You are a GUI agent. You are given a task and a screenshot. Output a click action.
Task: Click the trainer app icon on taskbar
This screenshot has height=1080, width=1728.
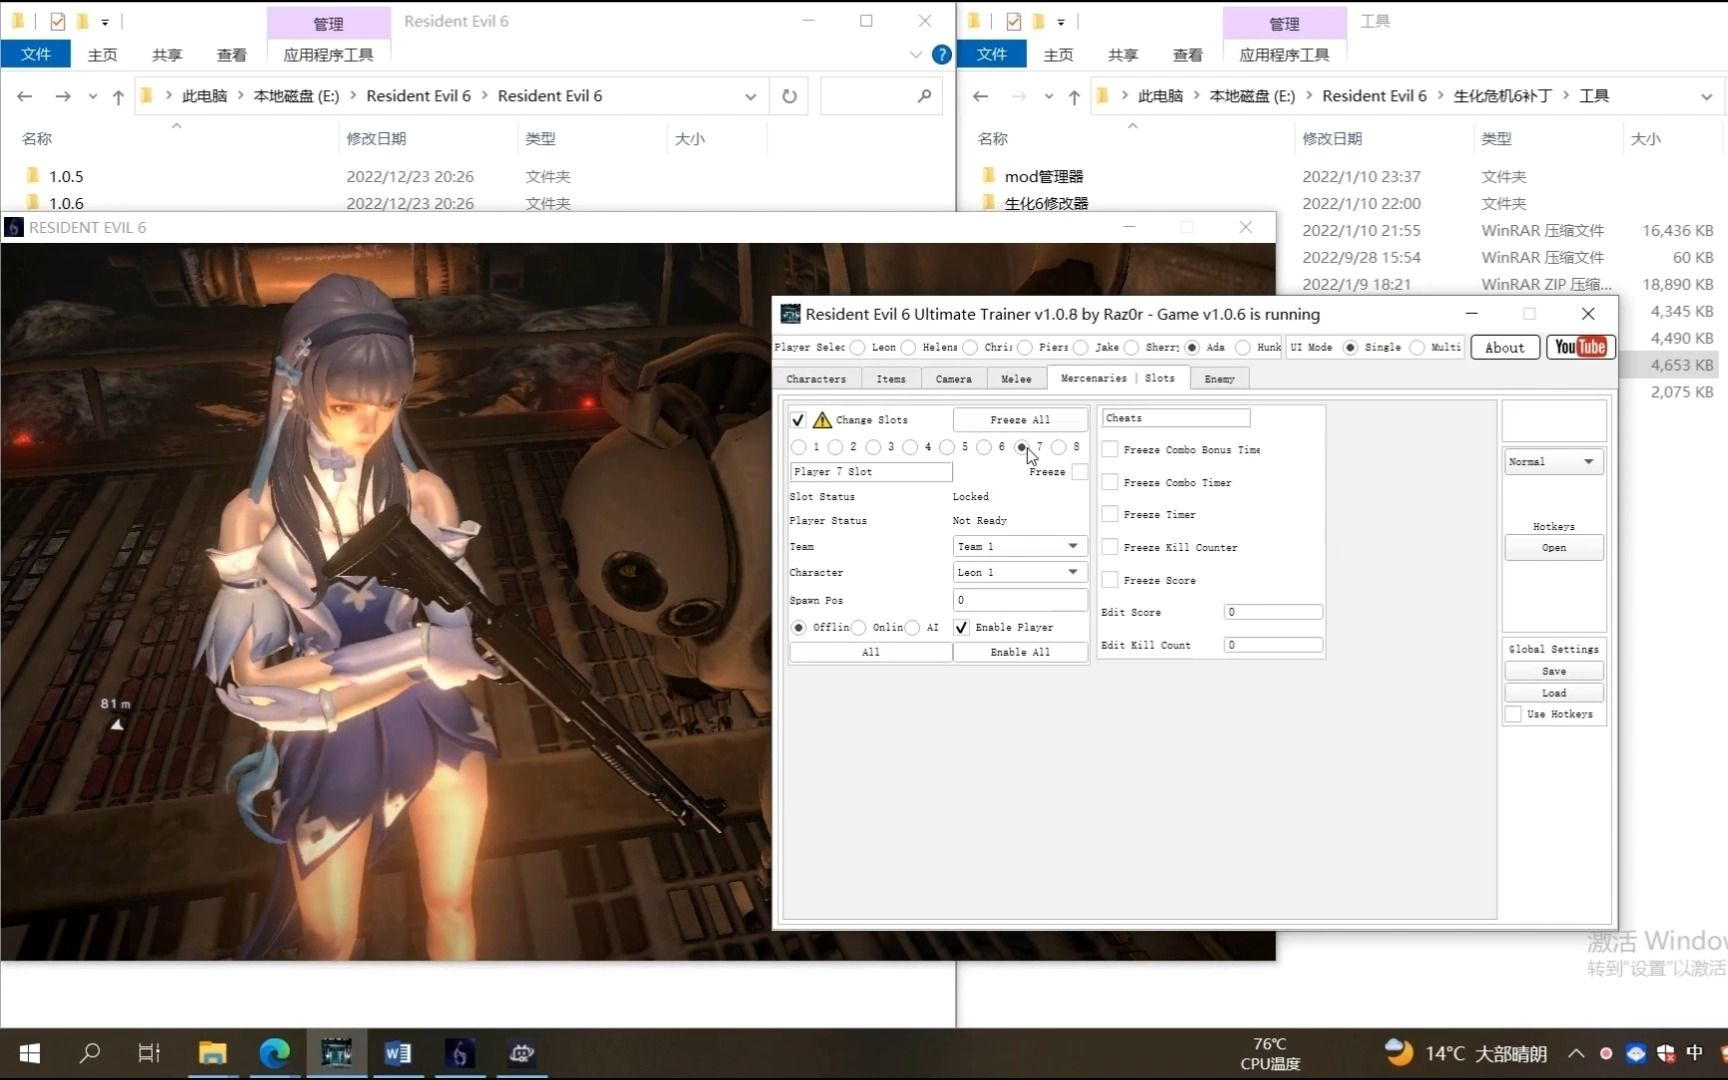point(336,1053)
